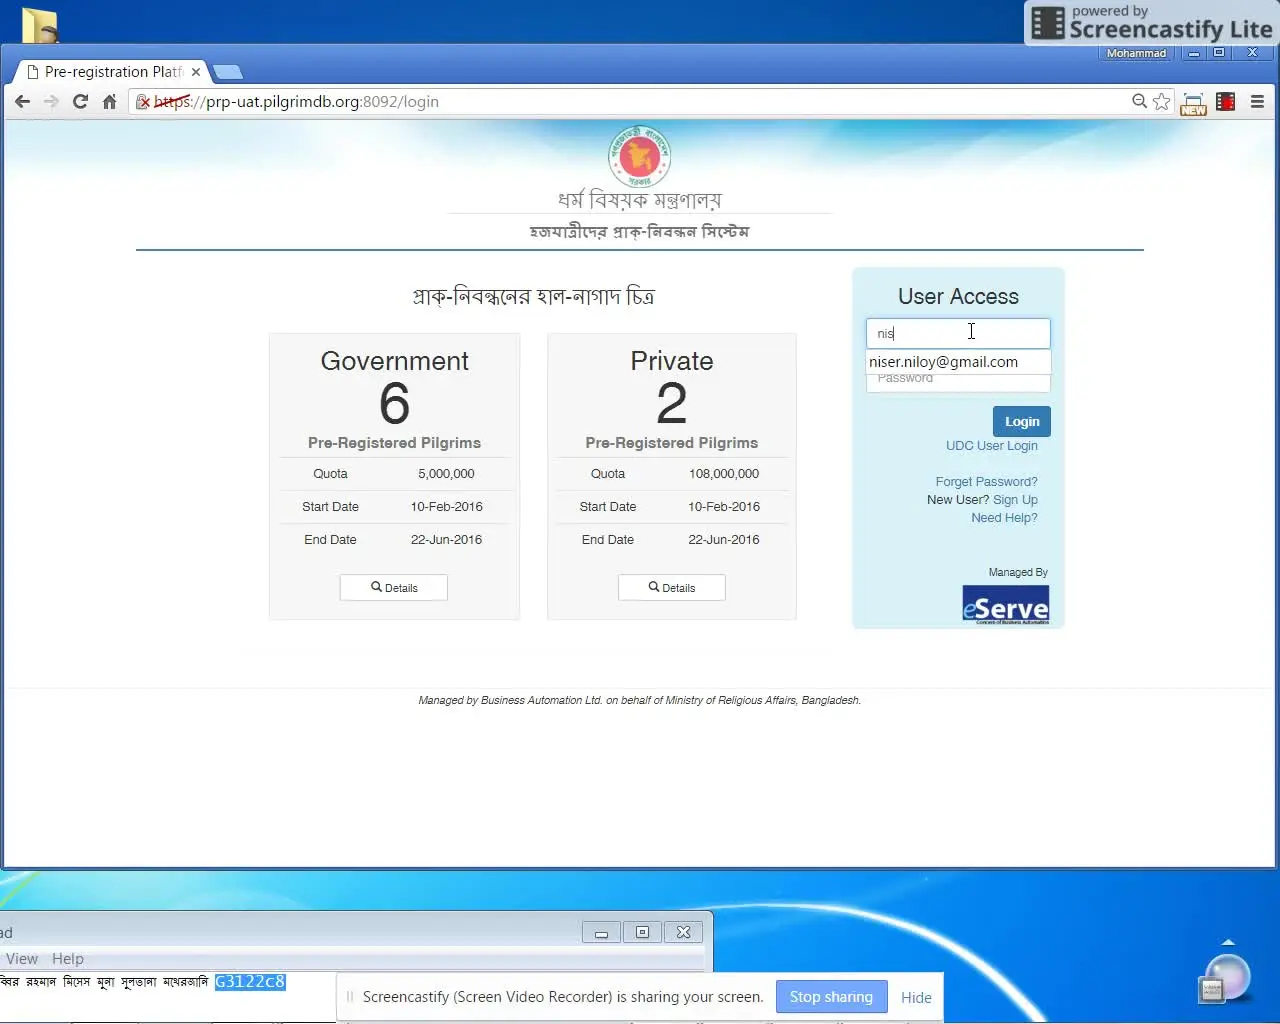Click the extension icon labeled NEW
The width and height of the screenshot is (1280, 1024).
pos(1193,103)
